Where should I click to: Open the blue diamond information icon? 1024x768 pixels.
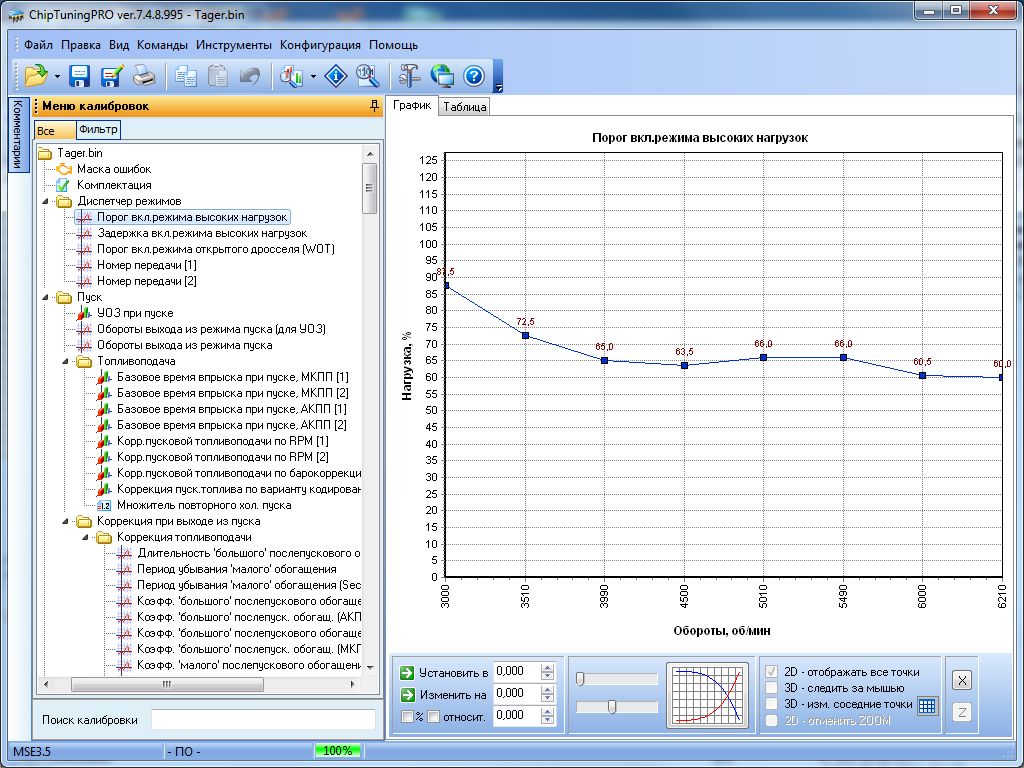(338, 75)
